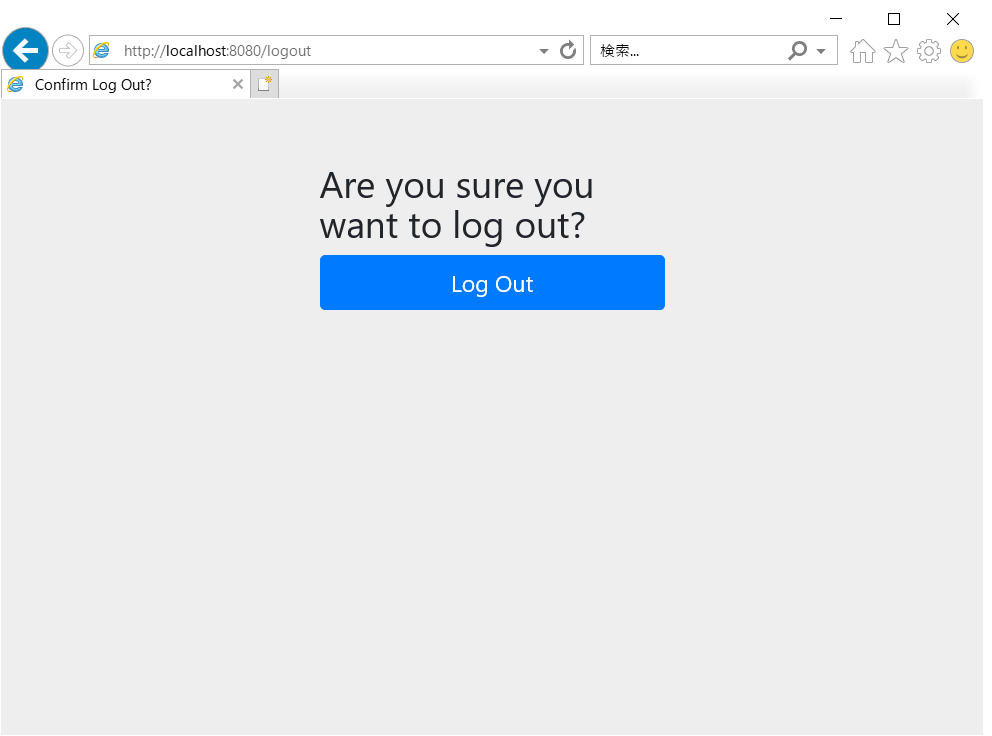Go back using the browser back arrow
This screenshot has height=736, width=992.
pos(25,51)
